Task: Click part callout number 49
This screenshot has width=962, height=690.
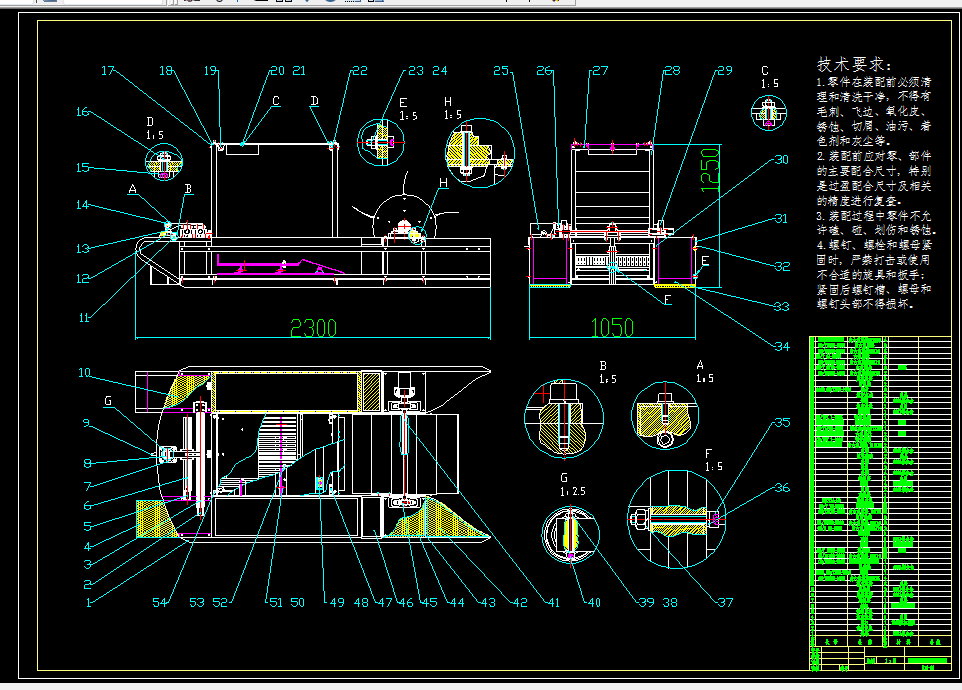Action: (337, 603)
